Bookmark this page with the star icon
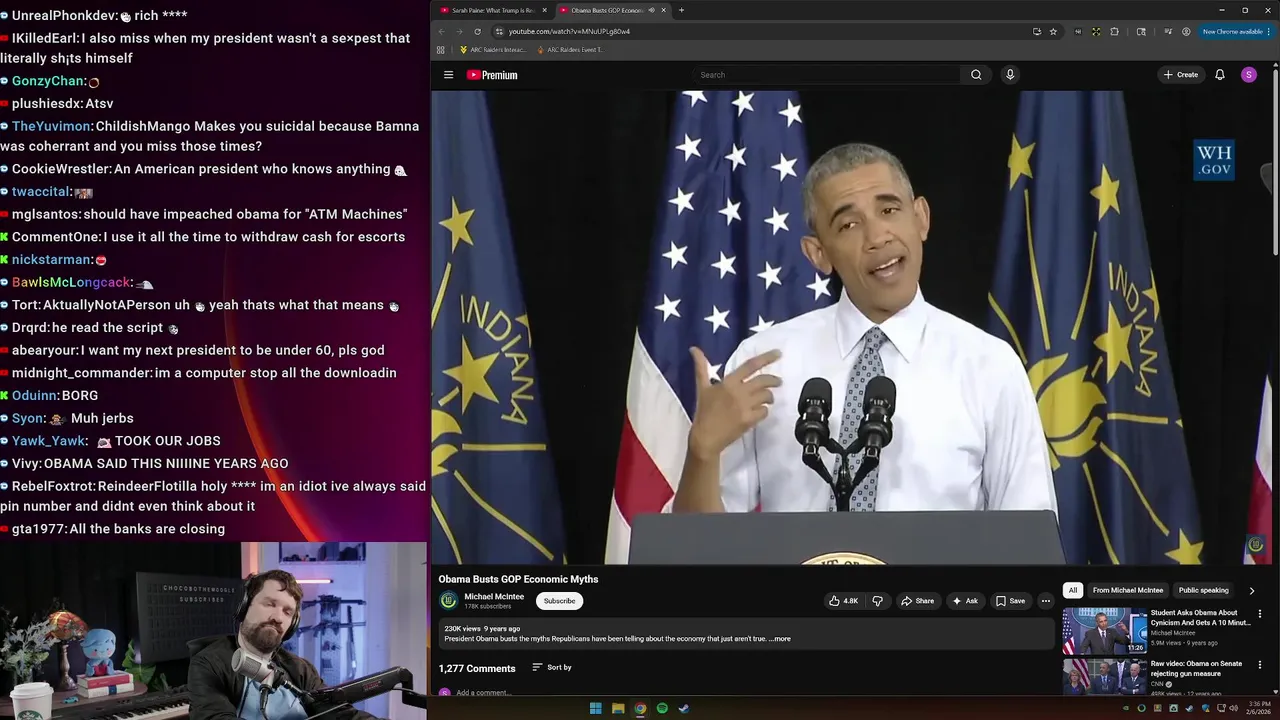This screenshot has height=720, width=1280. (x=1053, y=31)
